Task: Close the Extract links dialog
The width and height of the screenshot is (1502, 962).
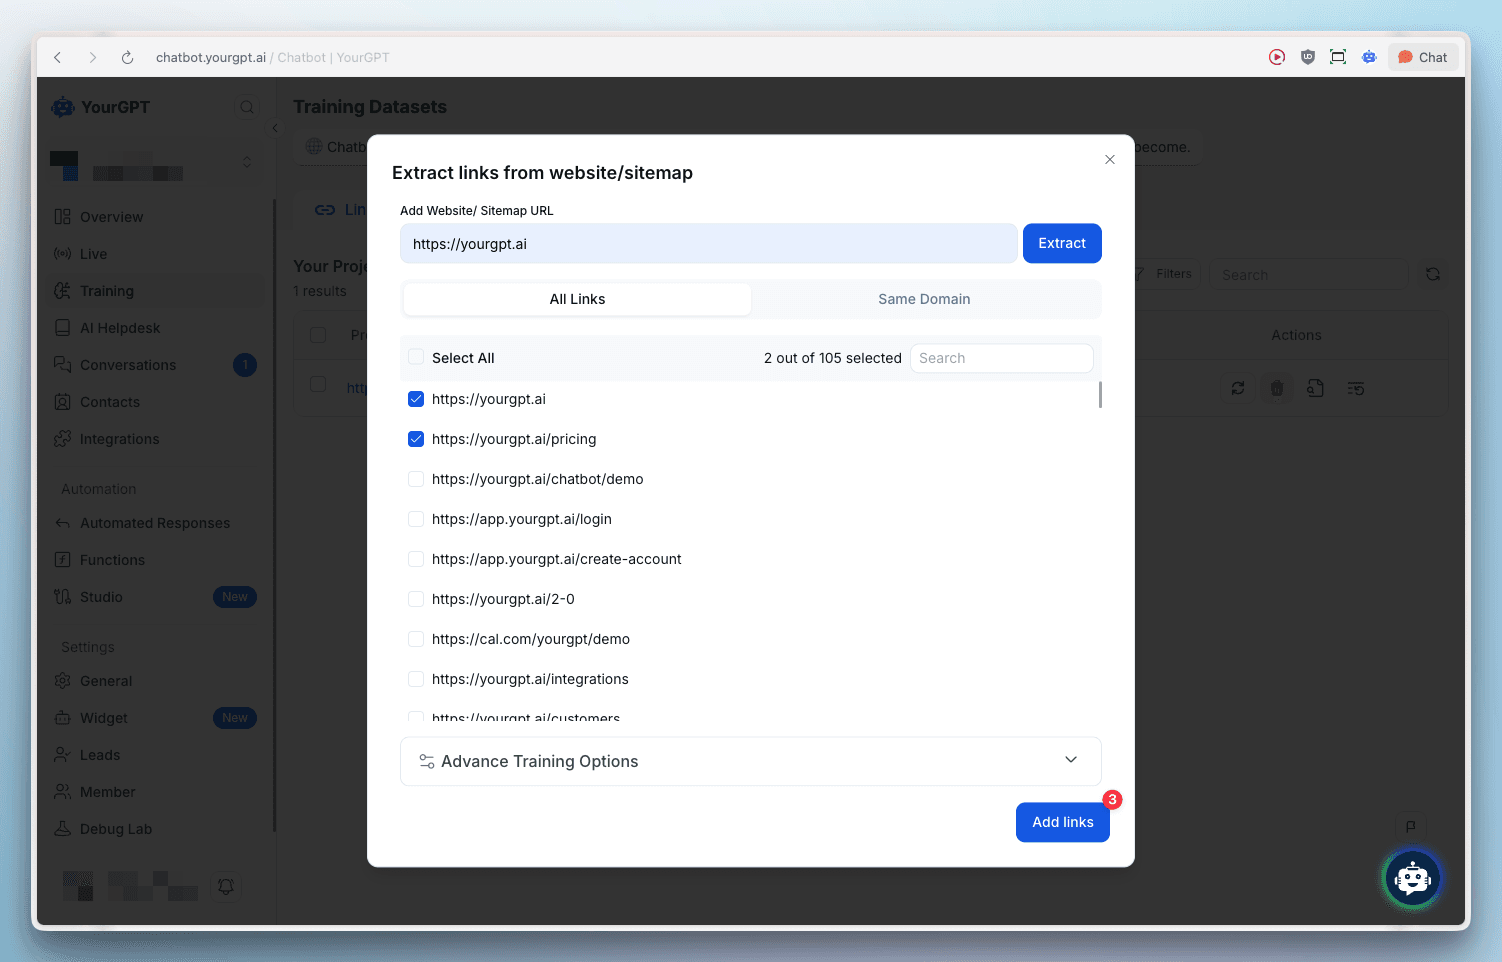Action: [1109, 160]
